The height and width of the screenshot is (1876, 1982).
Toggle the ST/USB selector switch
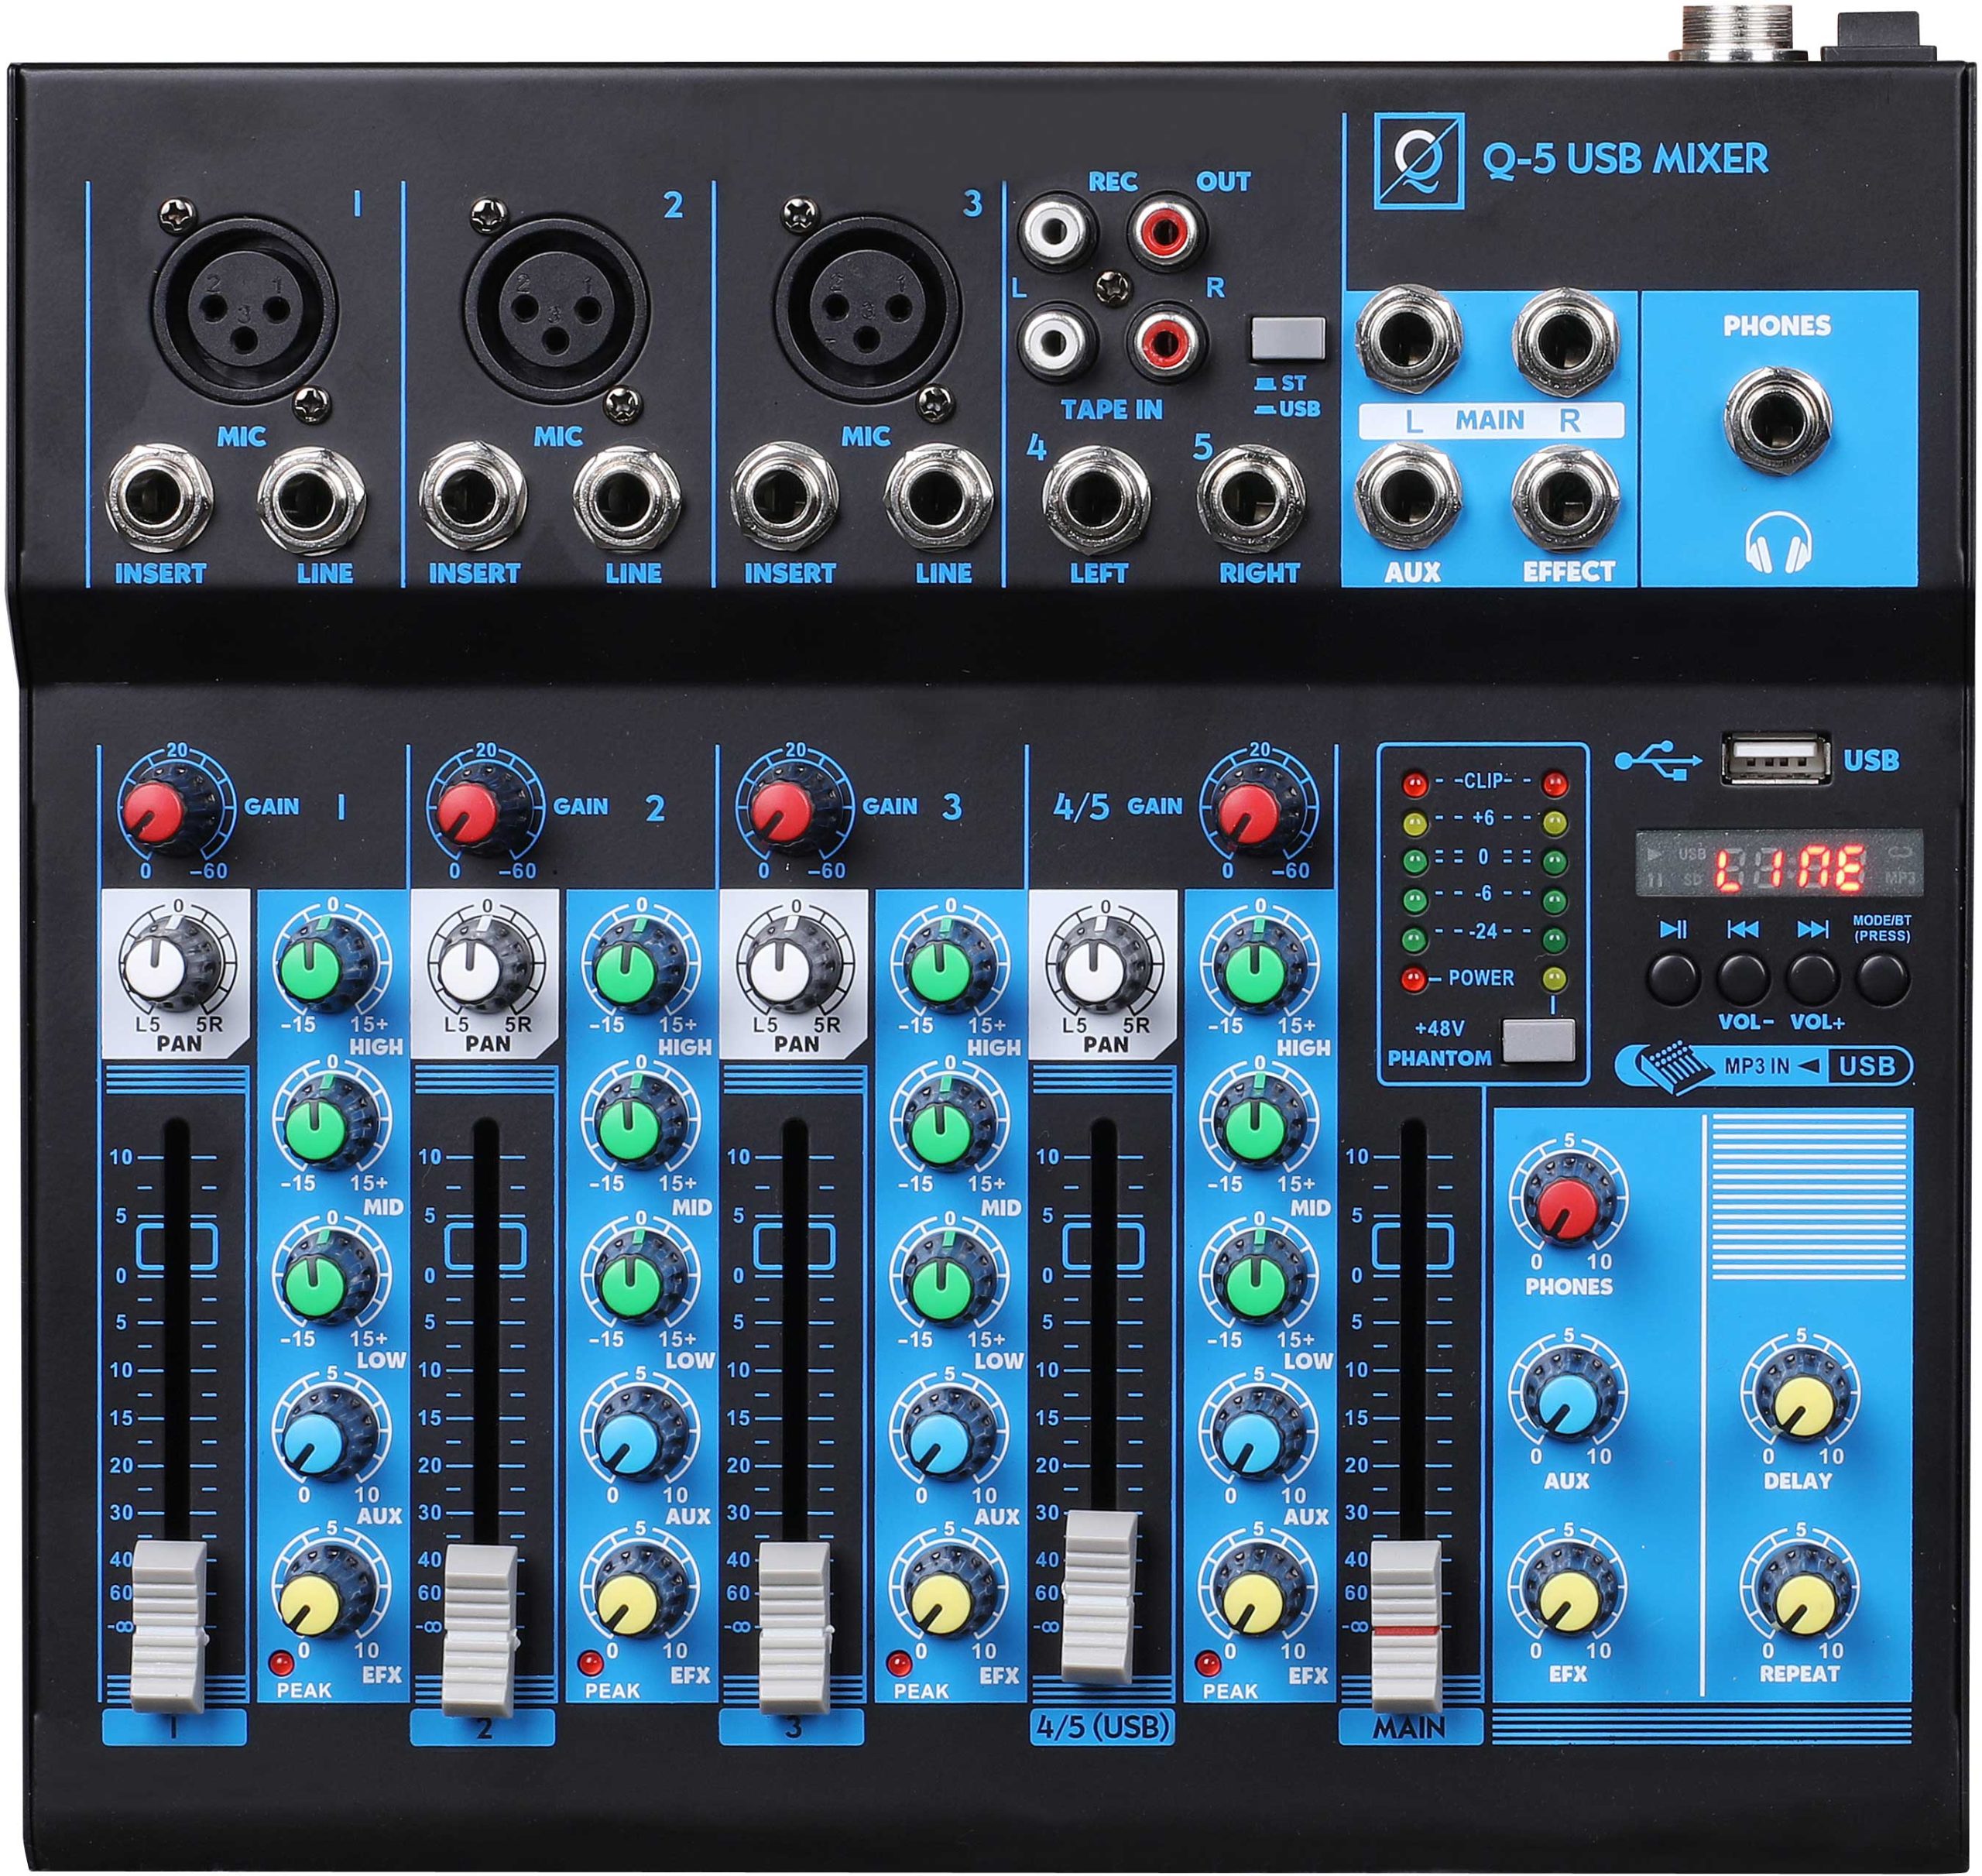tap(1288, 339)
